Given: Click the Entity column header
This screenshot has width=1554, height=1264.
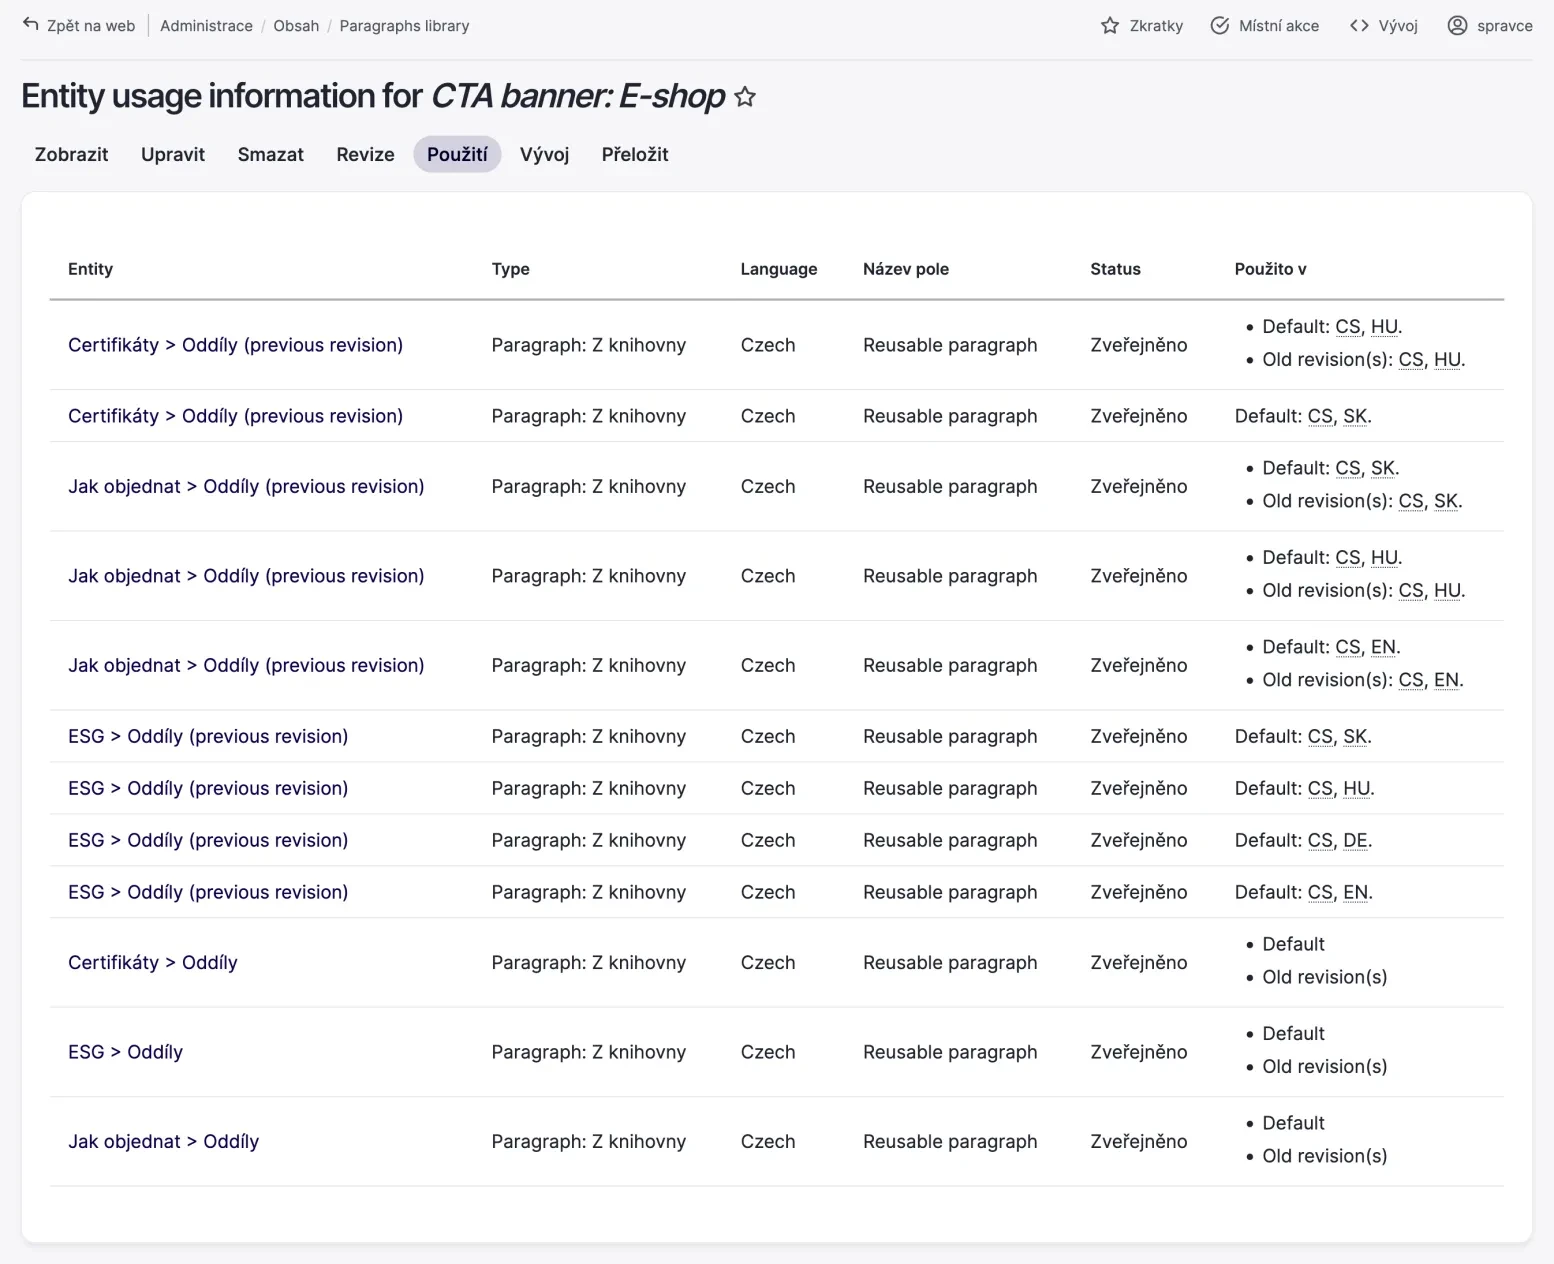Looking at the screenshot, I should tap(90, 269).
